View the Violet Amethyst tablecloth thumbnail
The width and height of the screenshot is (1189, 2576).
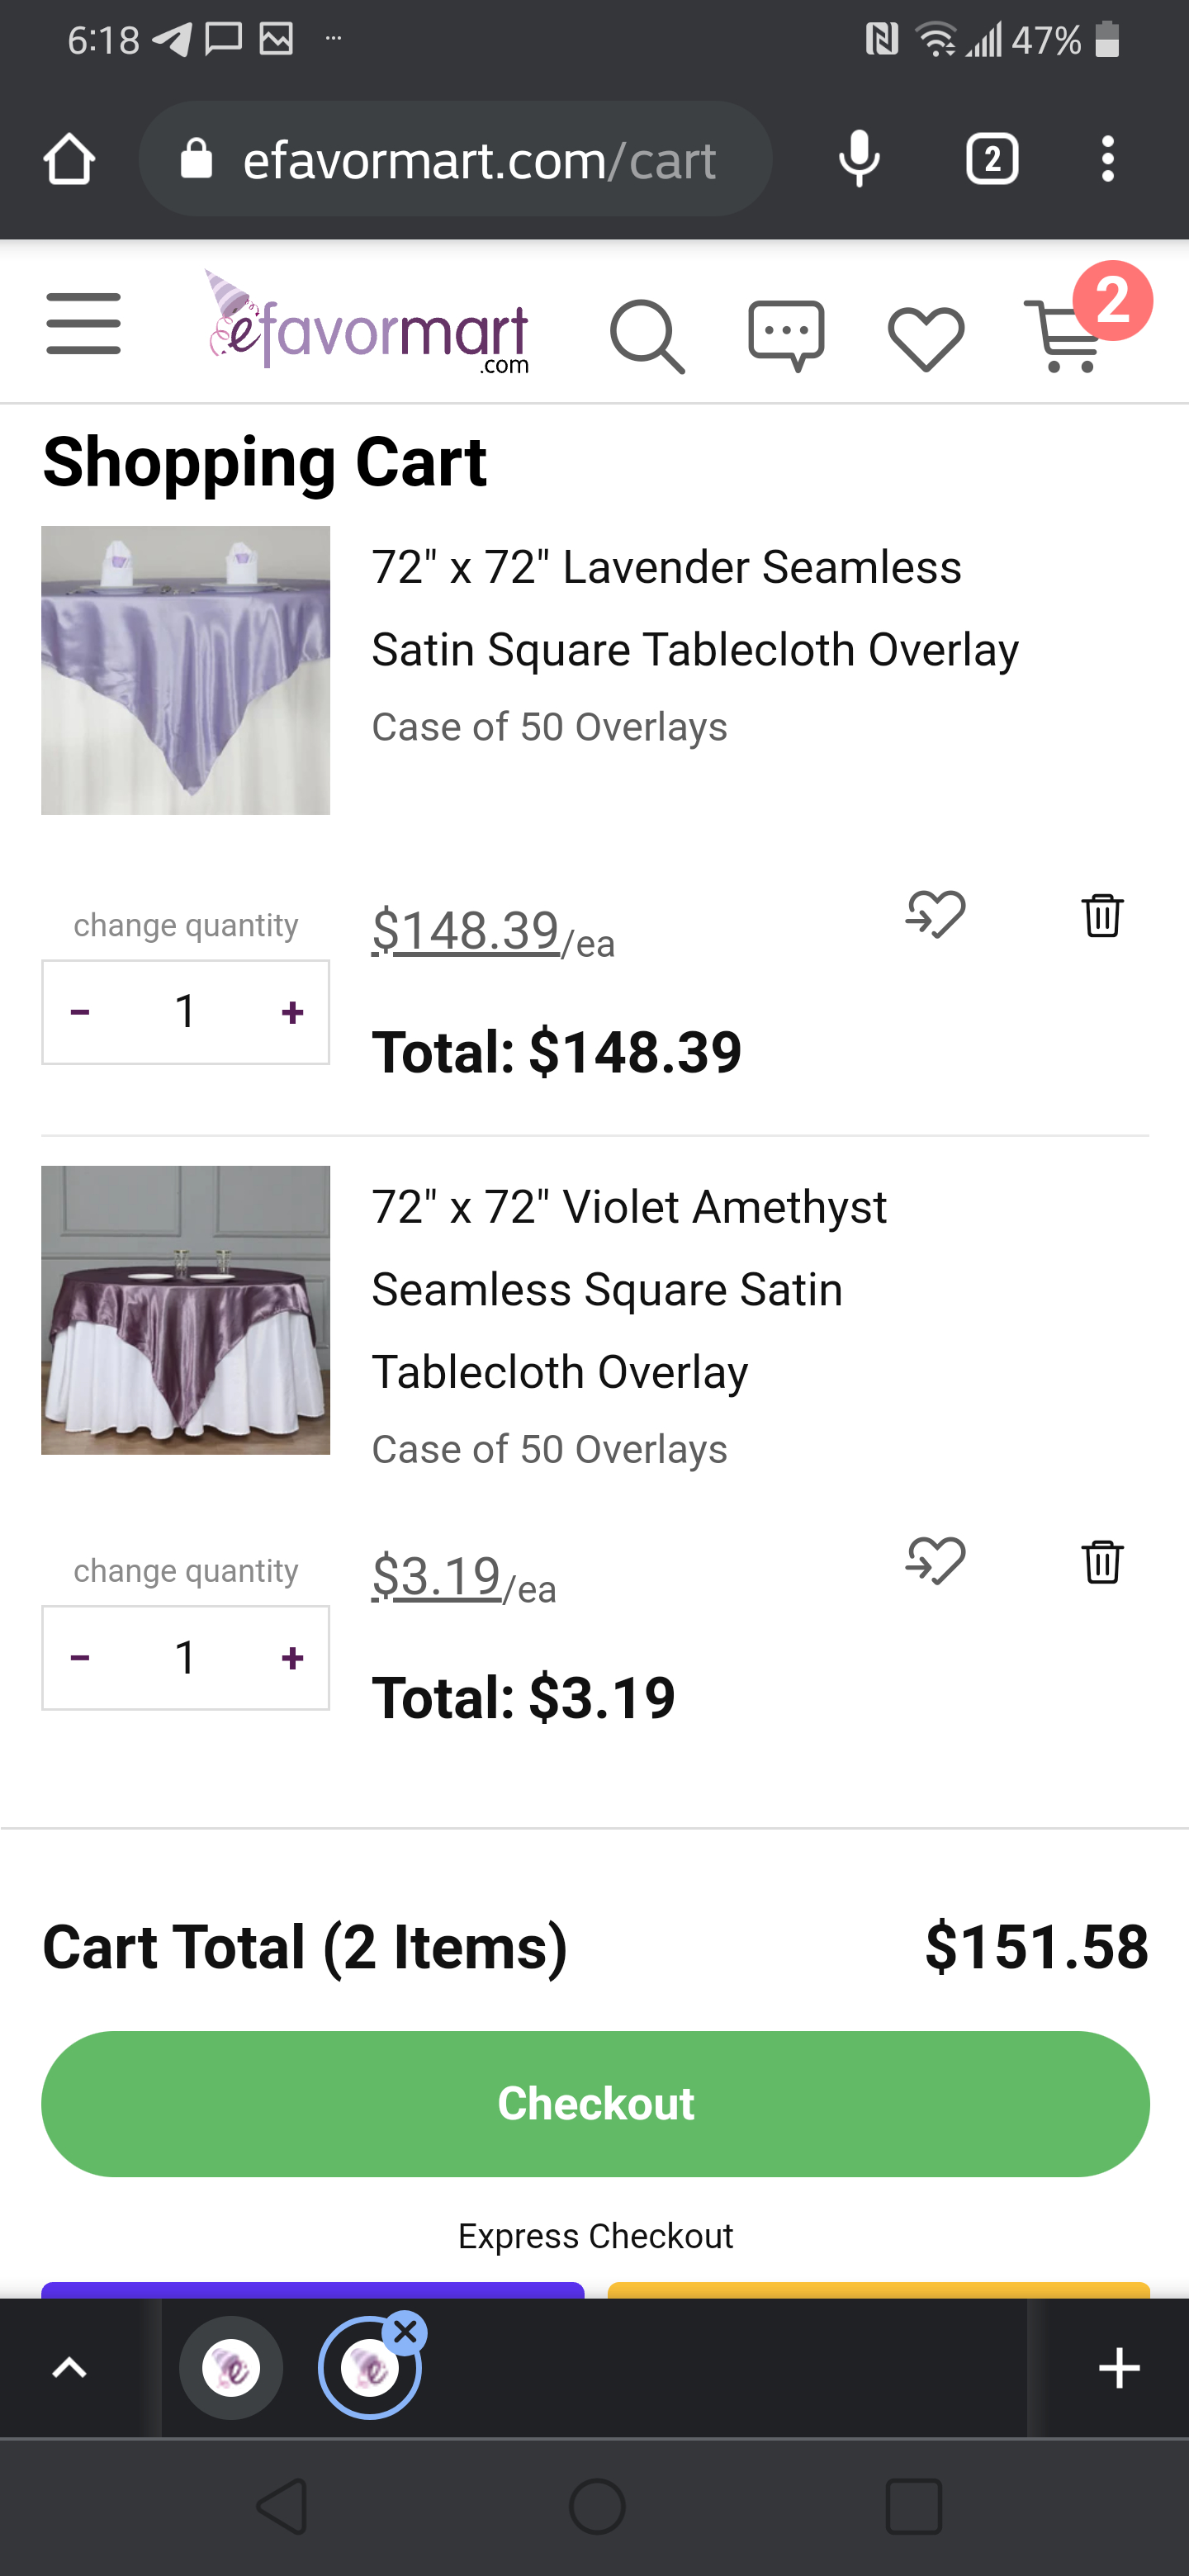click(x=185, y=1310)
